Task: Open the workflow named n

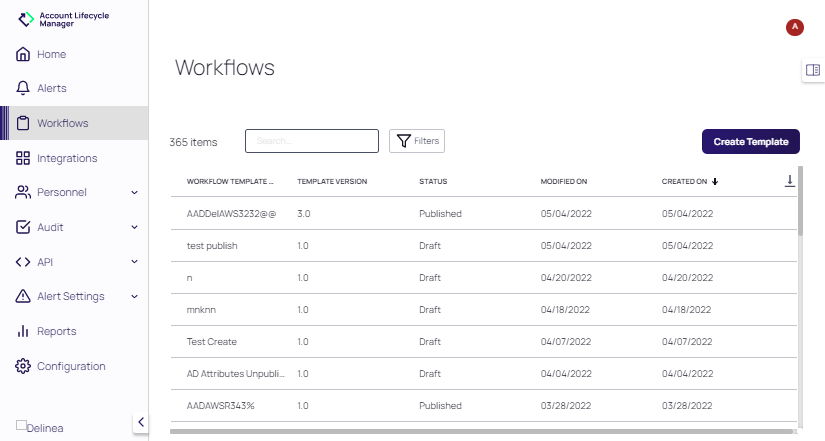Action: pos(484,278)
